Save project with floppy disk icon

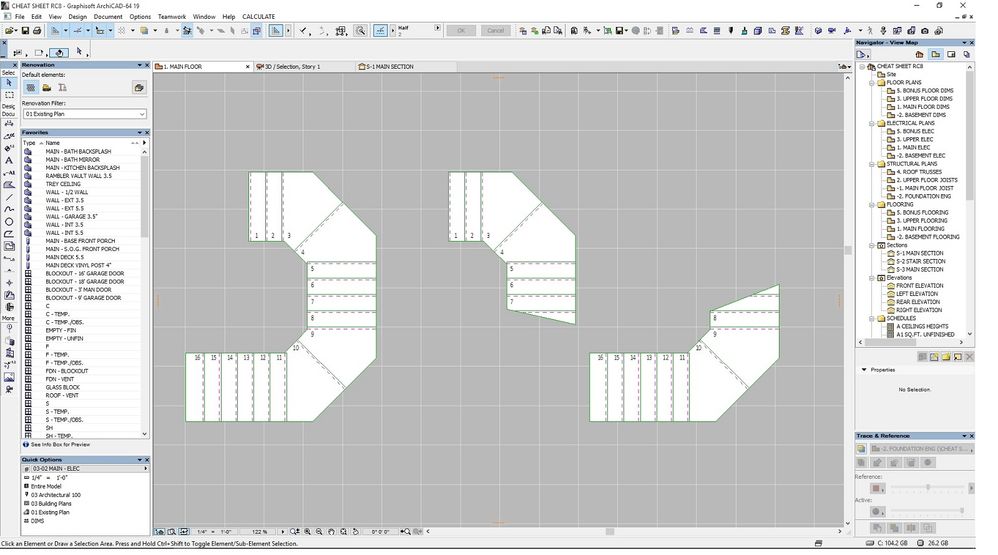tap(25, 31)
